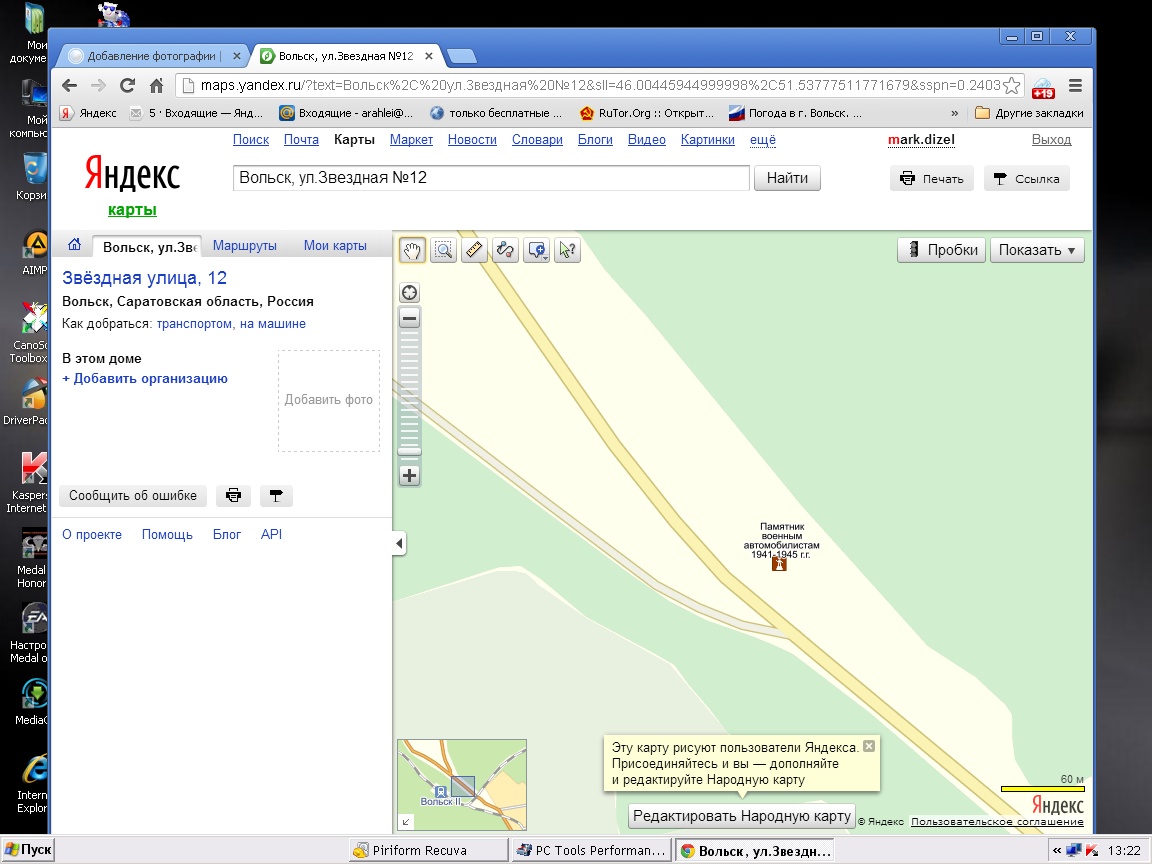Click the Chrome back arrow
This screenshot has width=1152, height=864.
click(70, 85)
